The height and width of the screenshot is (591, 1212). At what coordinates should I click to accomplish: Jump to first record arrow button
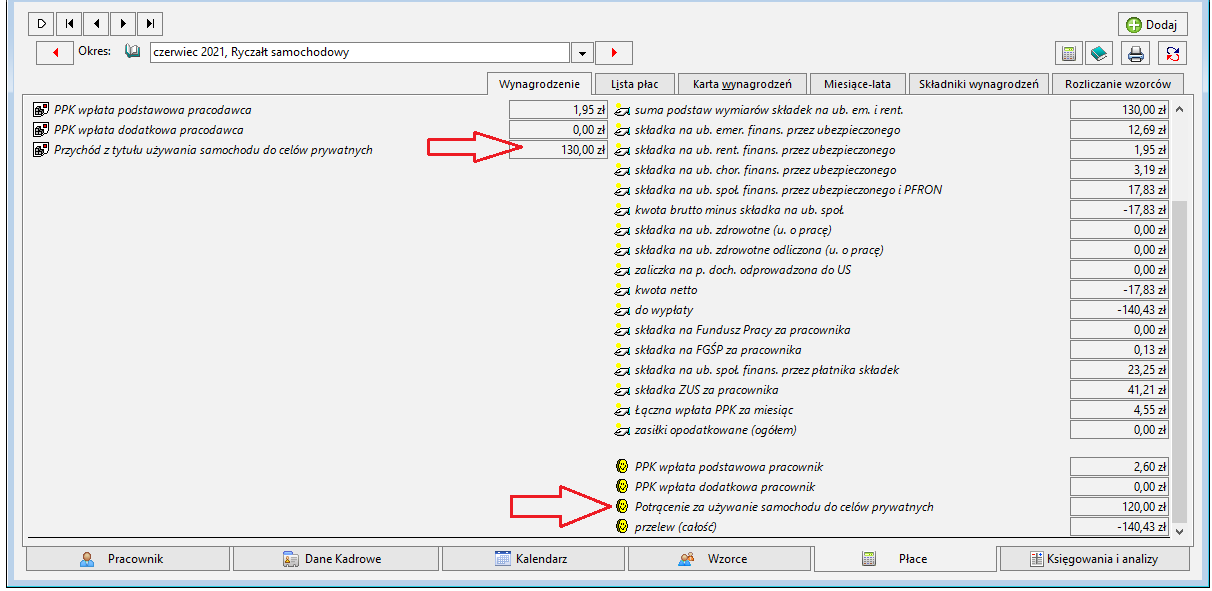click(x=69, y=23)
